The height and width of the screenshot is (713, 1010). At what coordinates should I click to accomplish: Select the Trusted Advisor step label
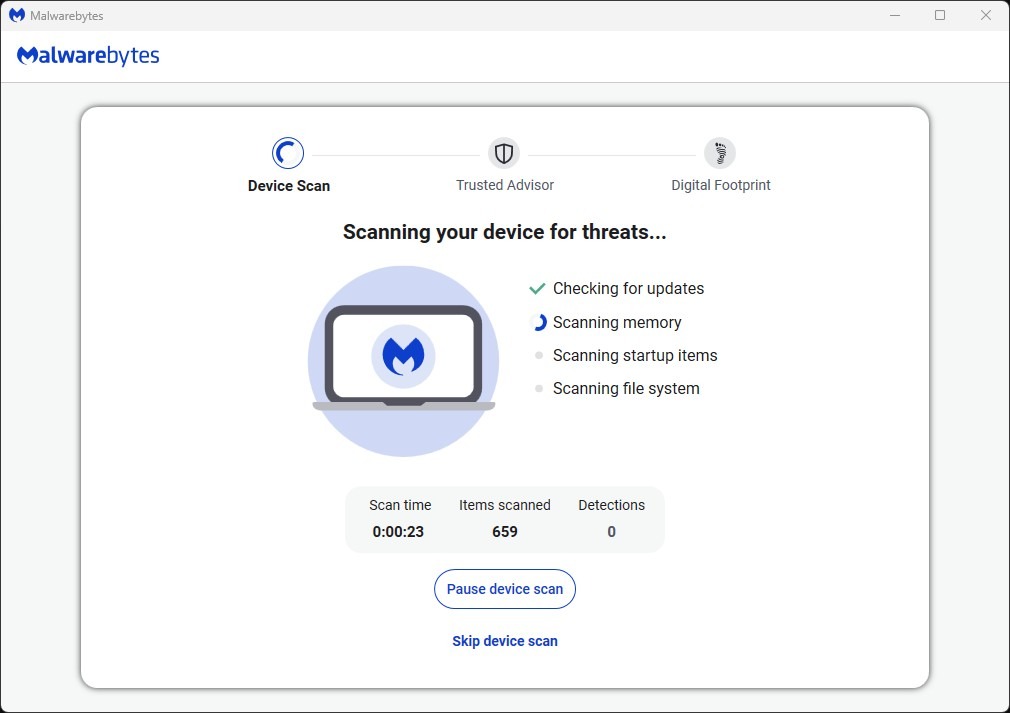504,185
